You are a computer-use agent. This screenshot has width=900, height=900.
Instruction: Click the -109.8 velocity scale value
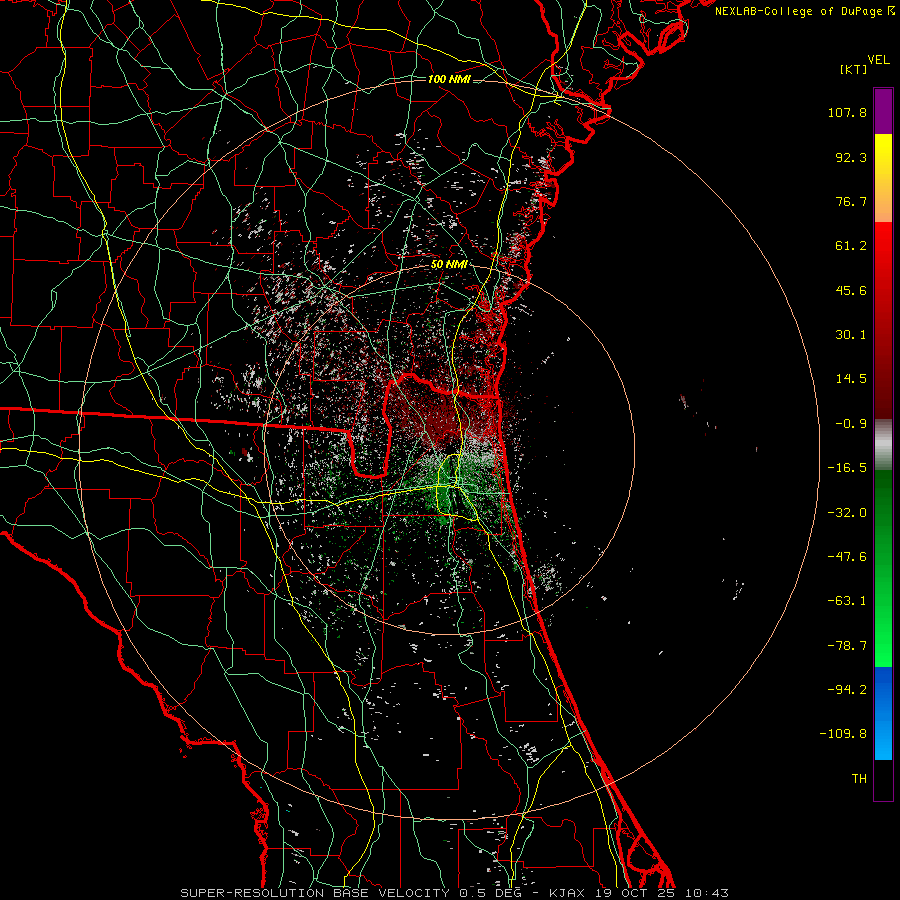point(843,734)
